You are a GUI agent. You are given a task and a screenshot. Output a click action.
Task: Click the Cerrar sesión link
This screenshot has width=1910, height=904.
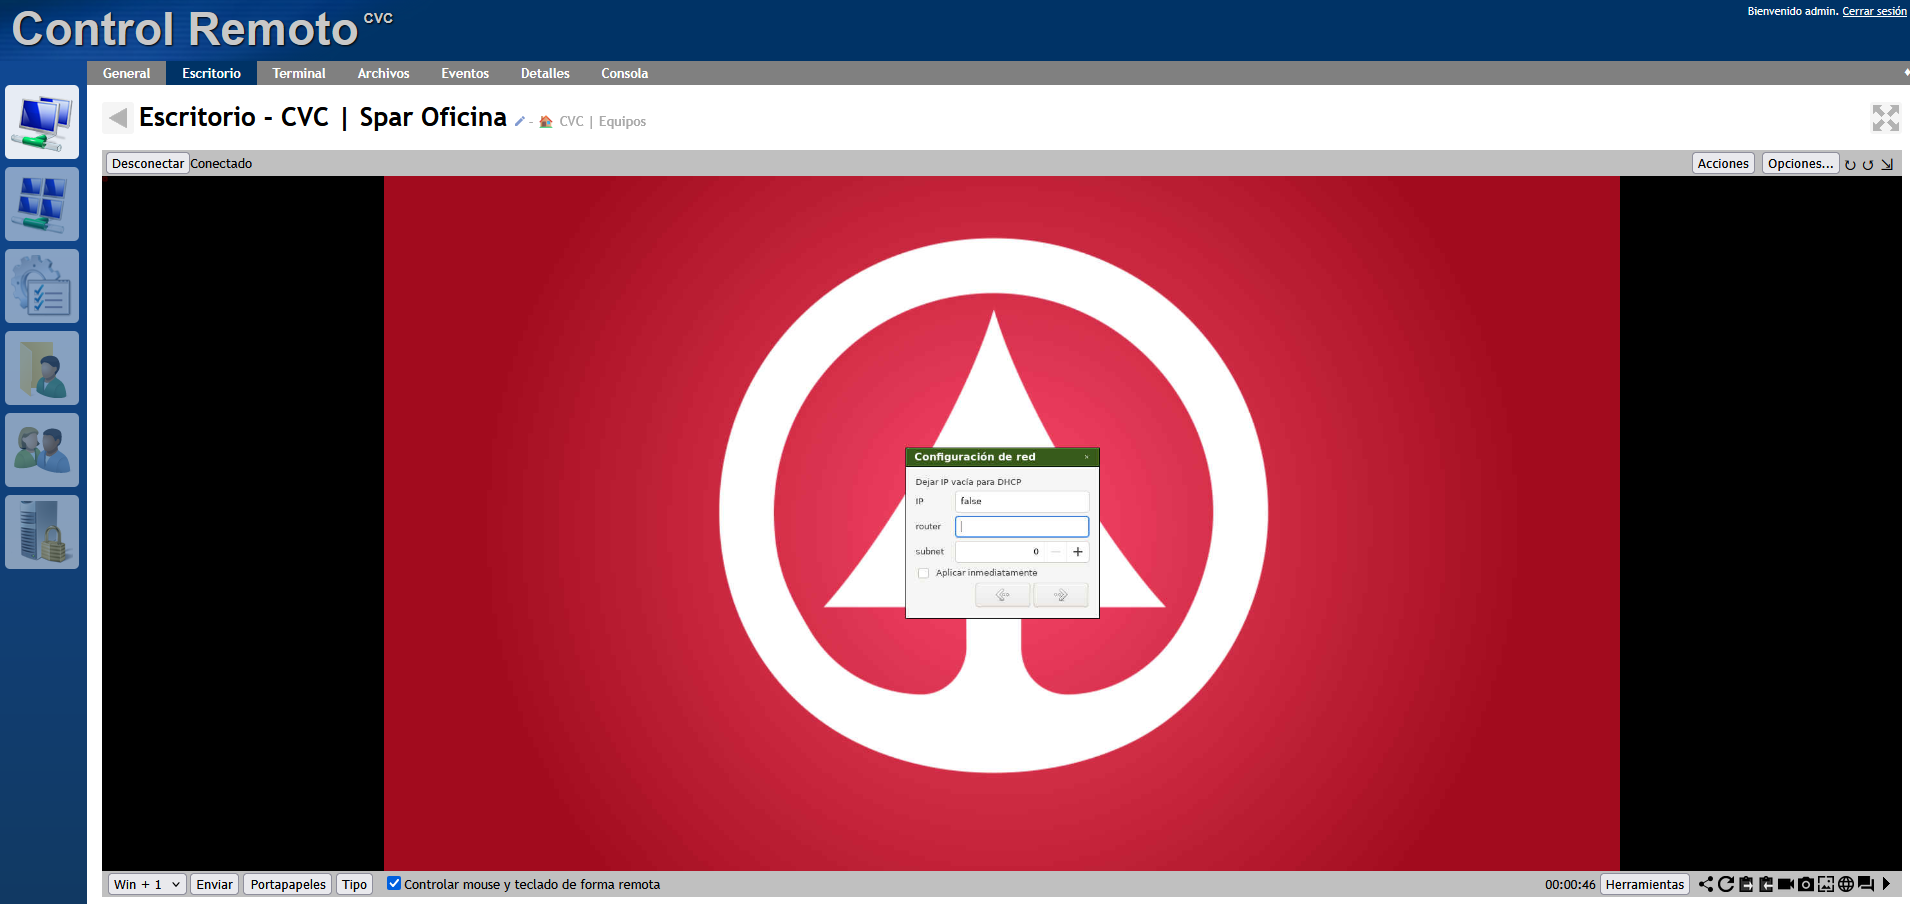click(1874, 11)
